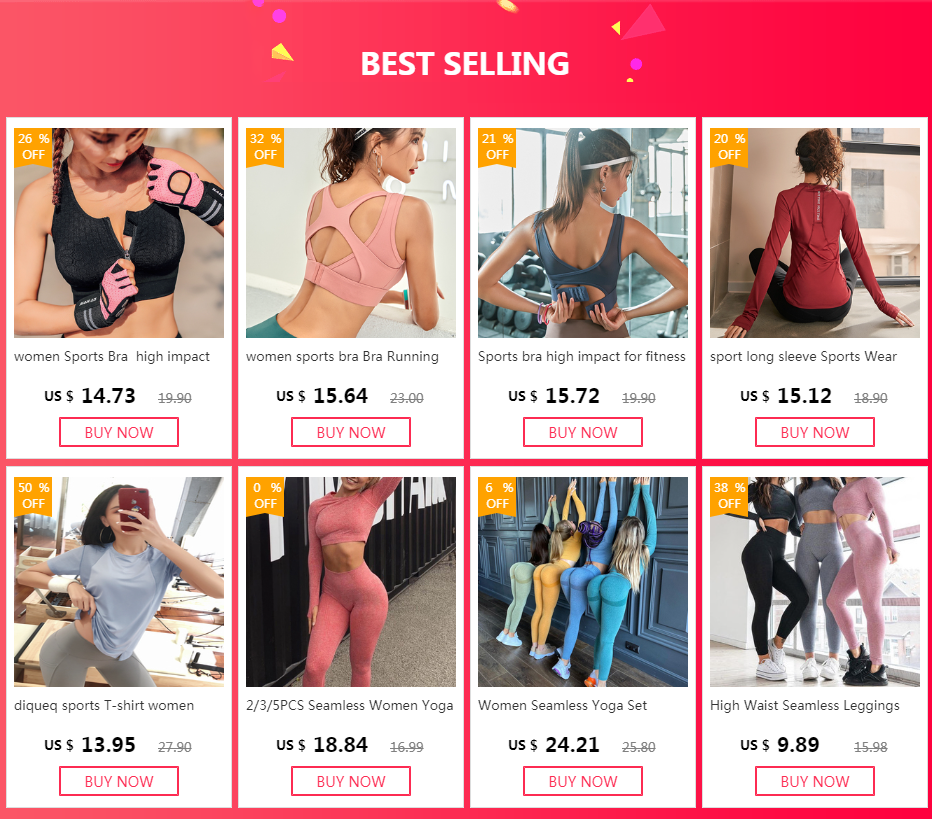Image resolution: width=932 pixels, height=819 pixels.
Task: Open the three leggings models photo
Action: [x=815, y=582]
